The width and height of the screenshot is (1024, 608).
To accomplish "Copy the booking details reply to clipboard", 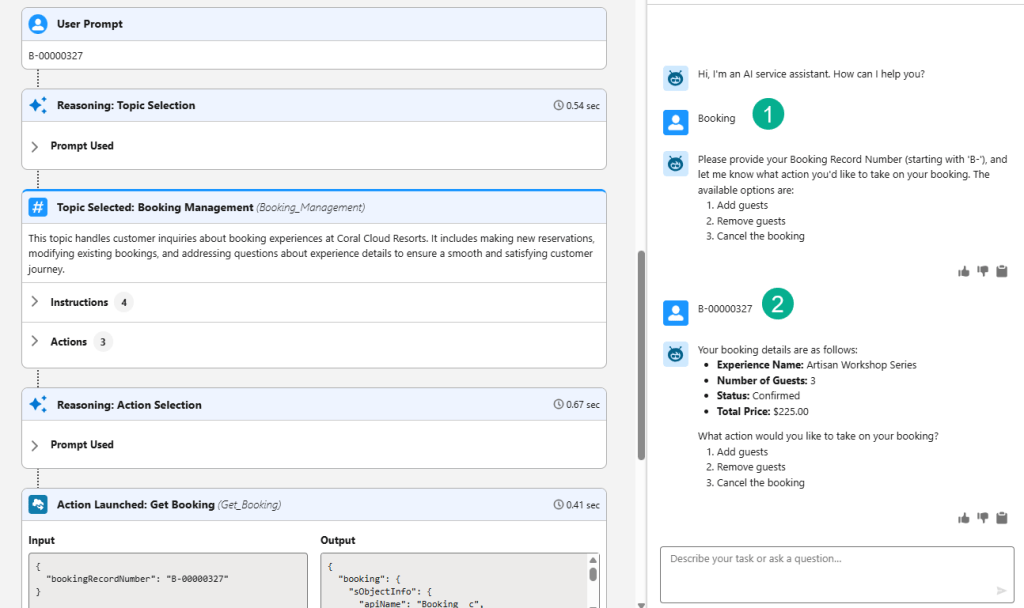I will click(1002, 517).
